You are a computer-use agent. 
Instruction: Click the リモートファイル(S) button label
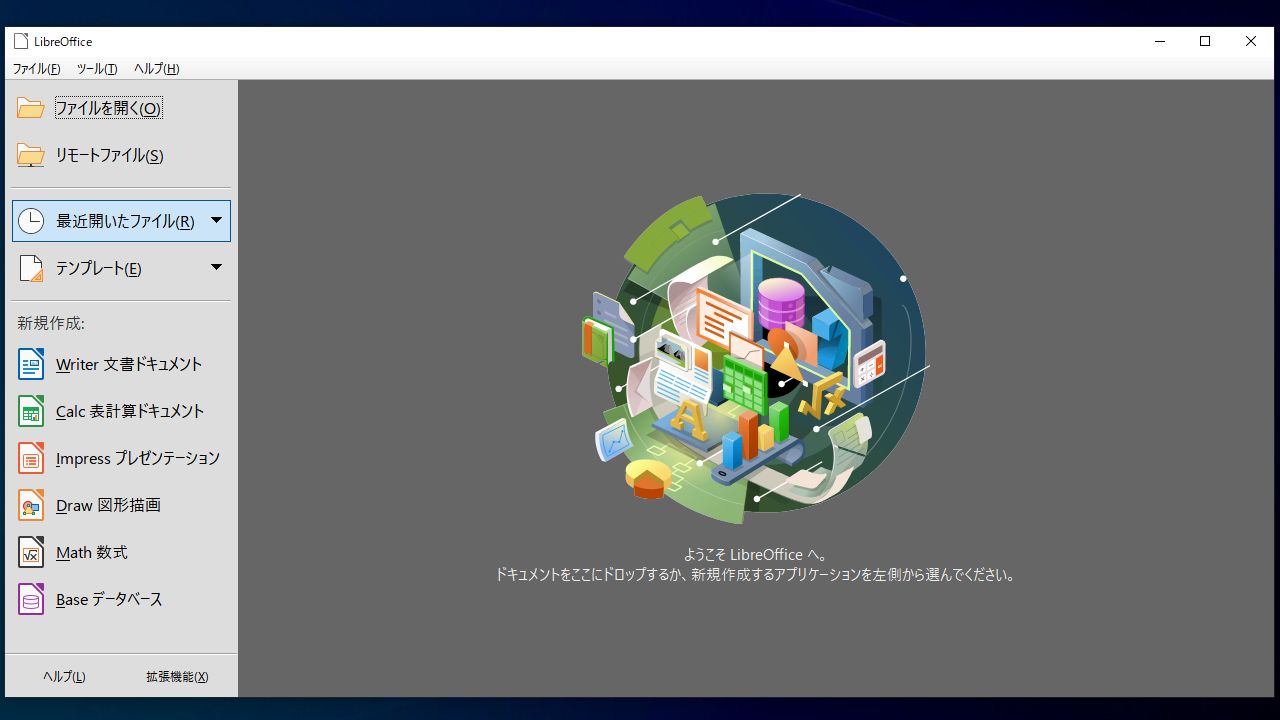110,155
